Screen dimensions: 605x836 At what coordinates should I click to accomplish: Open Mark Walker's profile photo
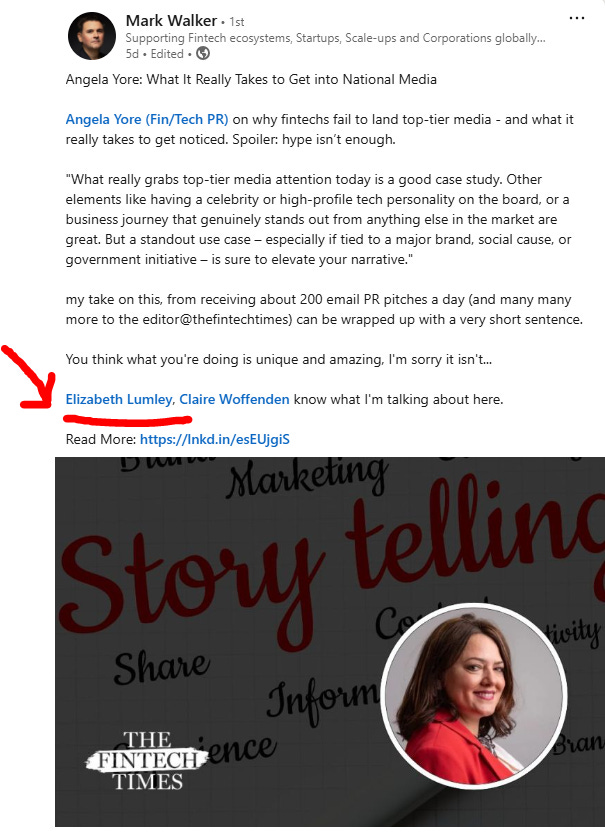[x=92, y=36]
